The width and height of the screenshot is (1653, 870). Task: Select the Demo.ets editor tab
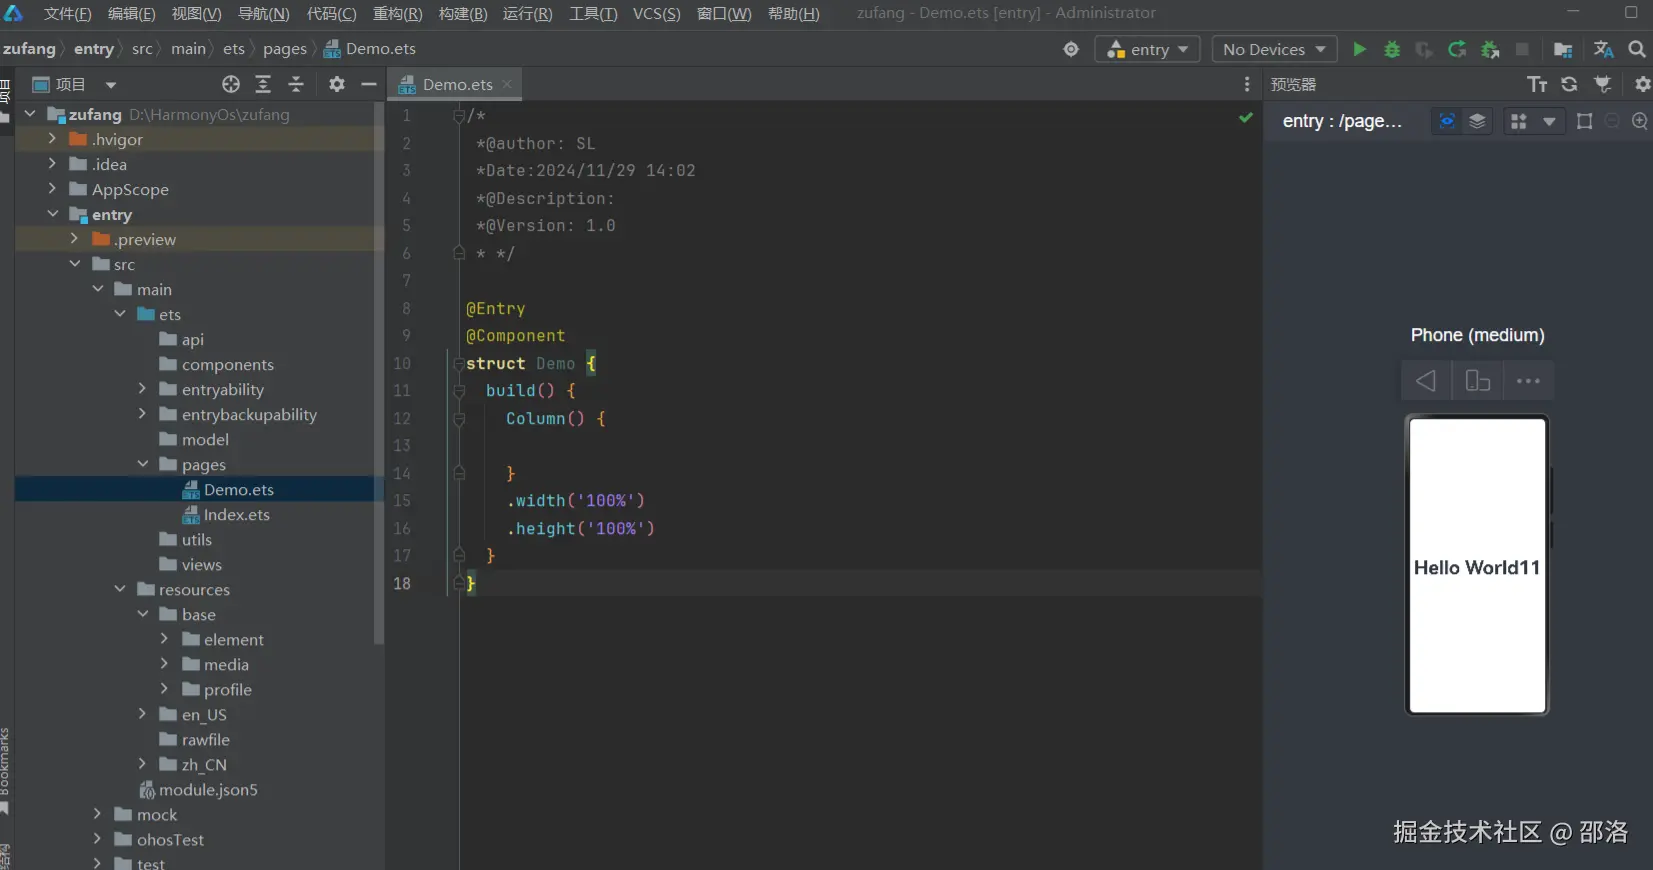[457, 85]
